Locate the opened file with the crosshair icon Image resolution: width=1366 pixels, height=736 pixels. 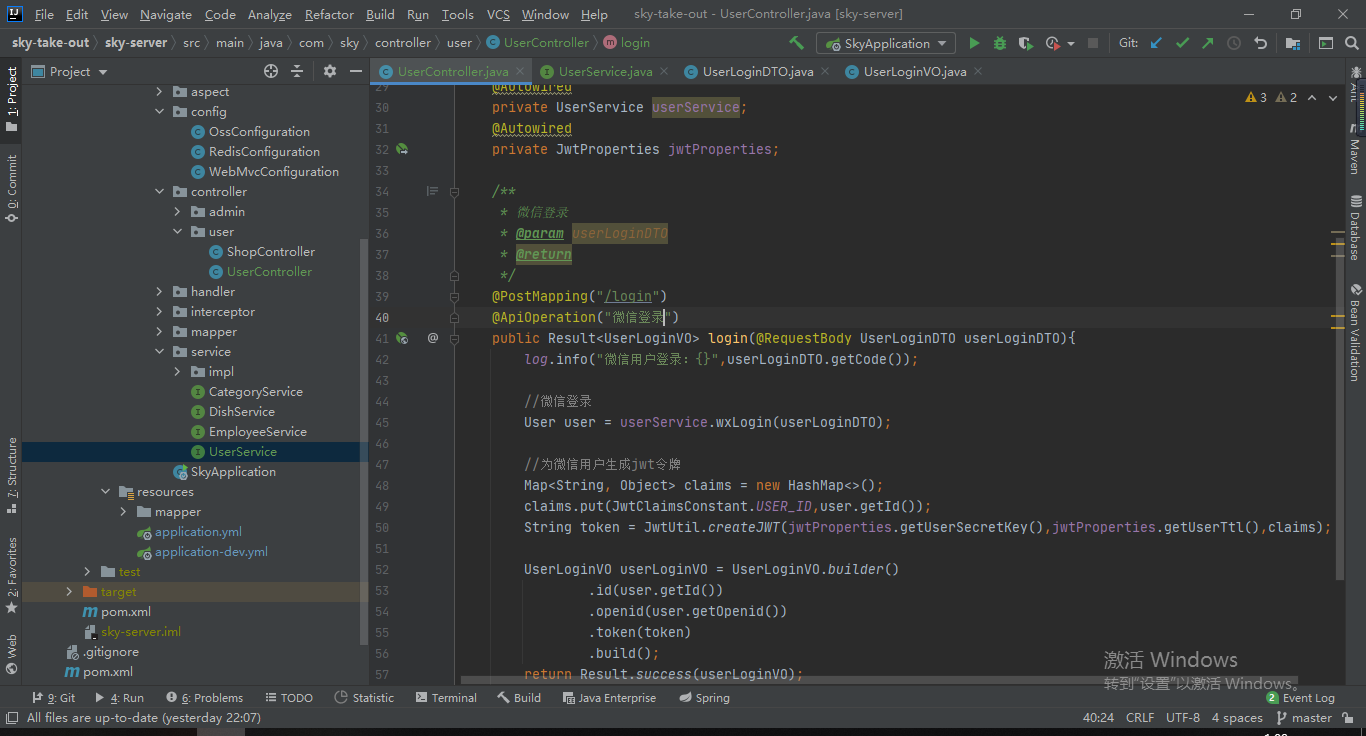point(270,71)
